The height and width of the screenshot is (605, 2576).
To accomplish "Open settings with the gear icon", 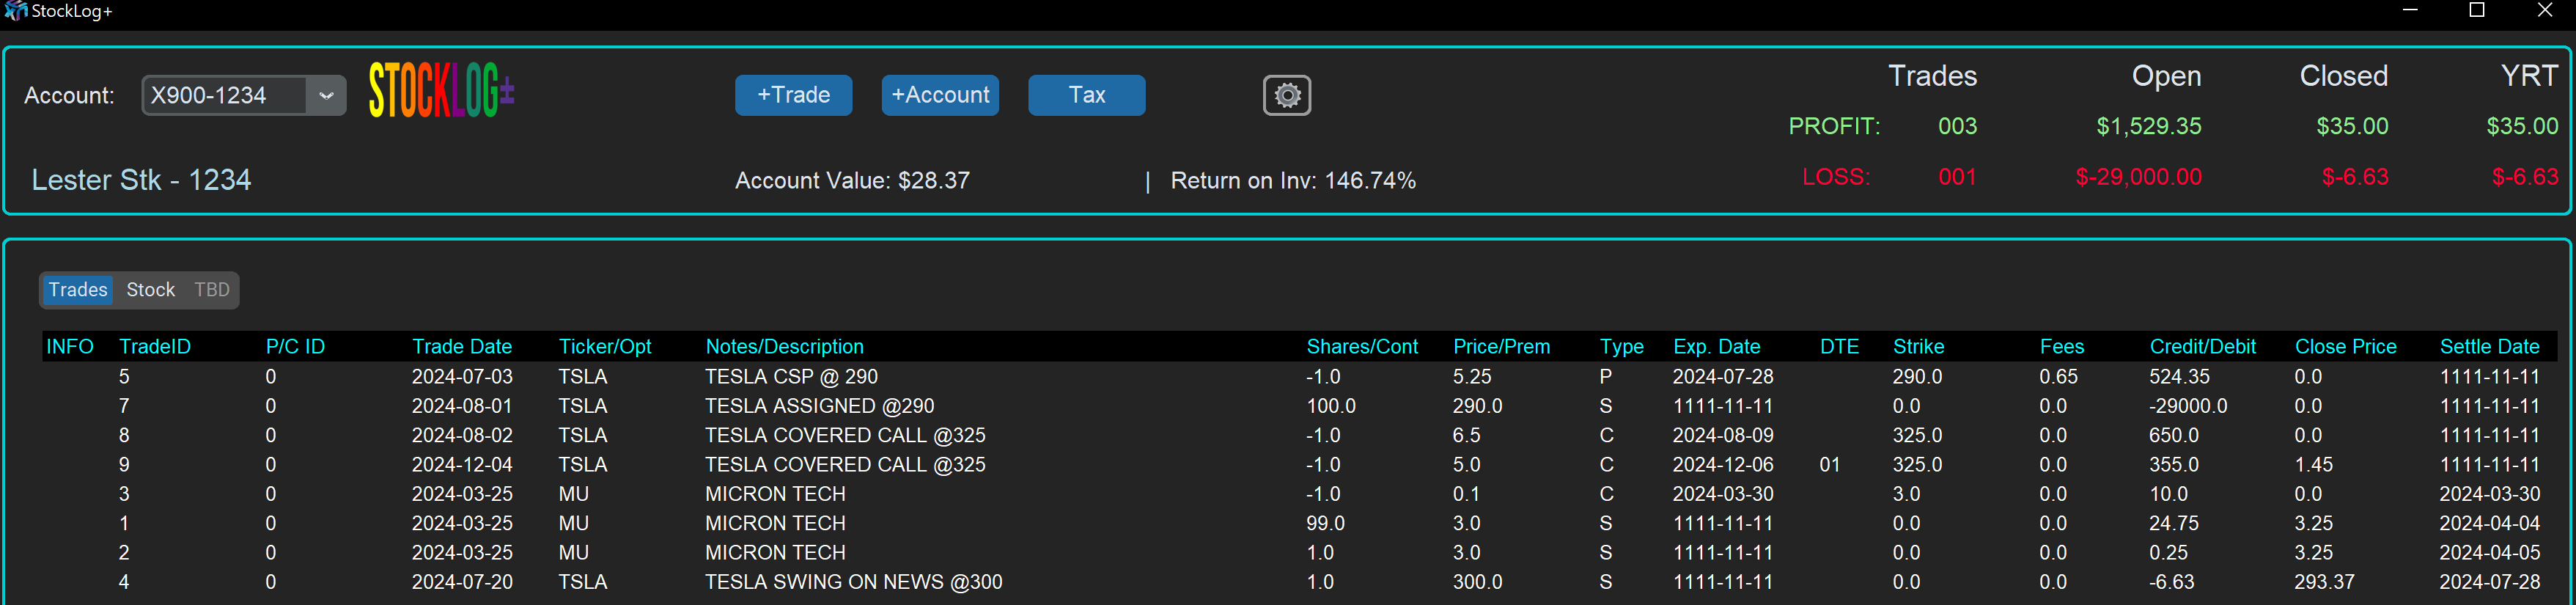I will click(x=1286, y=95).
